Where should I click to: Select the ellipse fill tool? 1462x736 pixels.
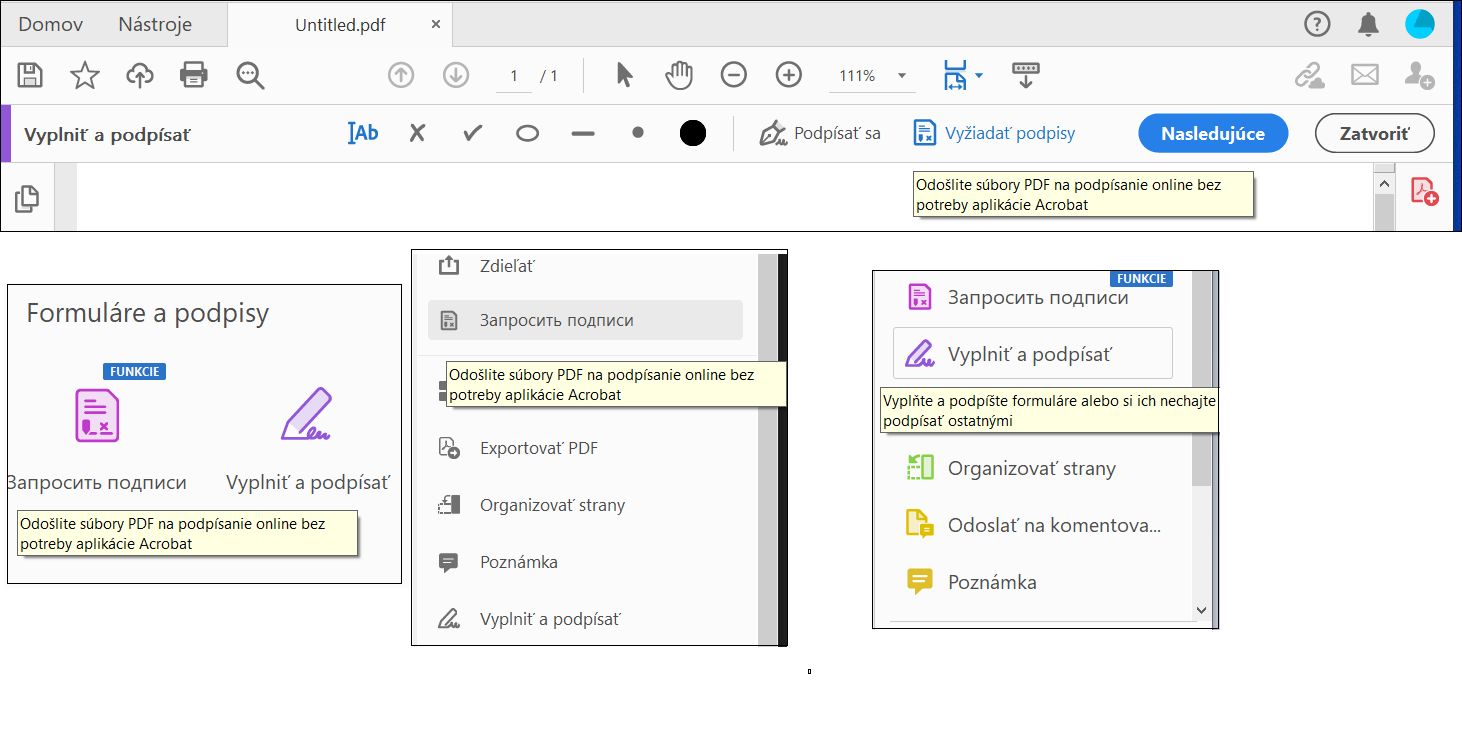[x=528, y=134]
